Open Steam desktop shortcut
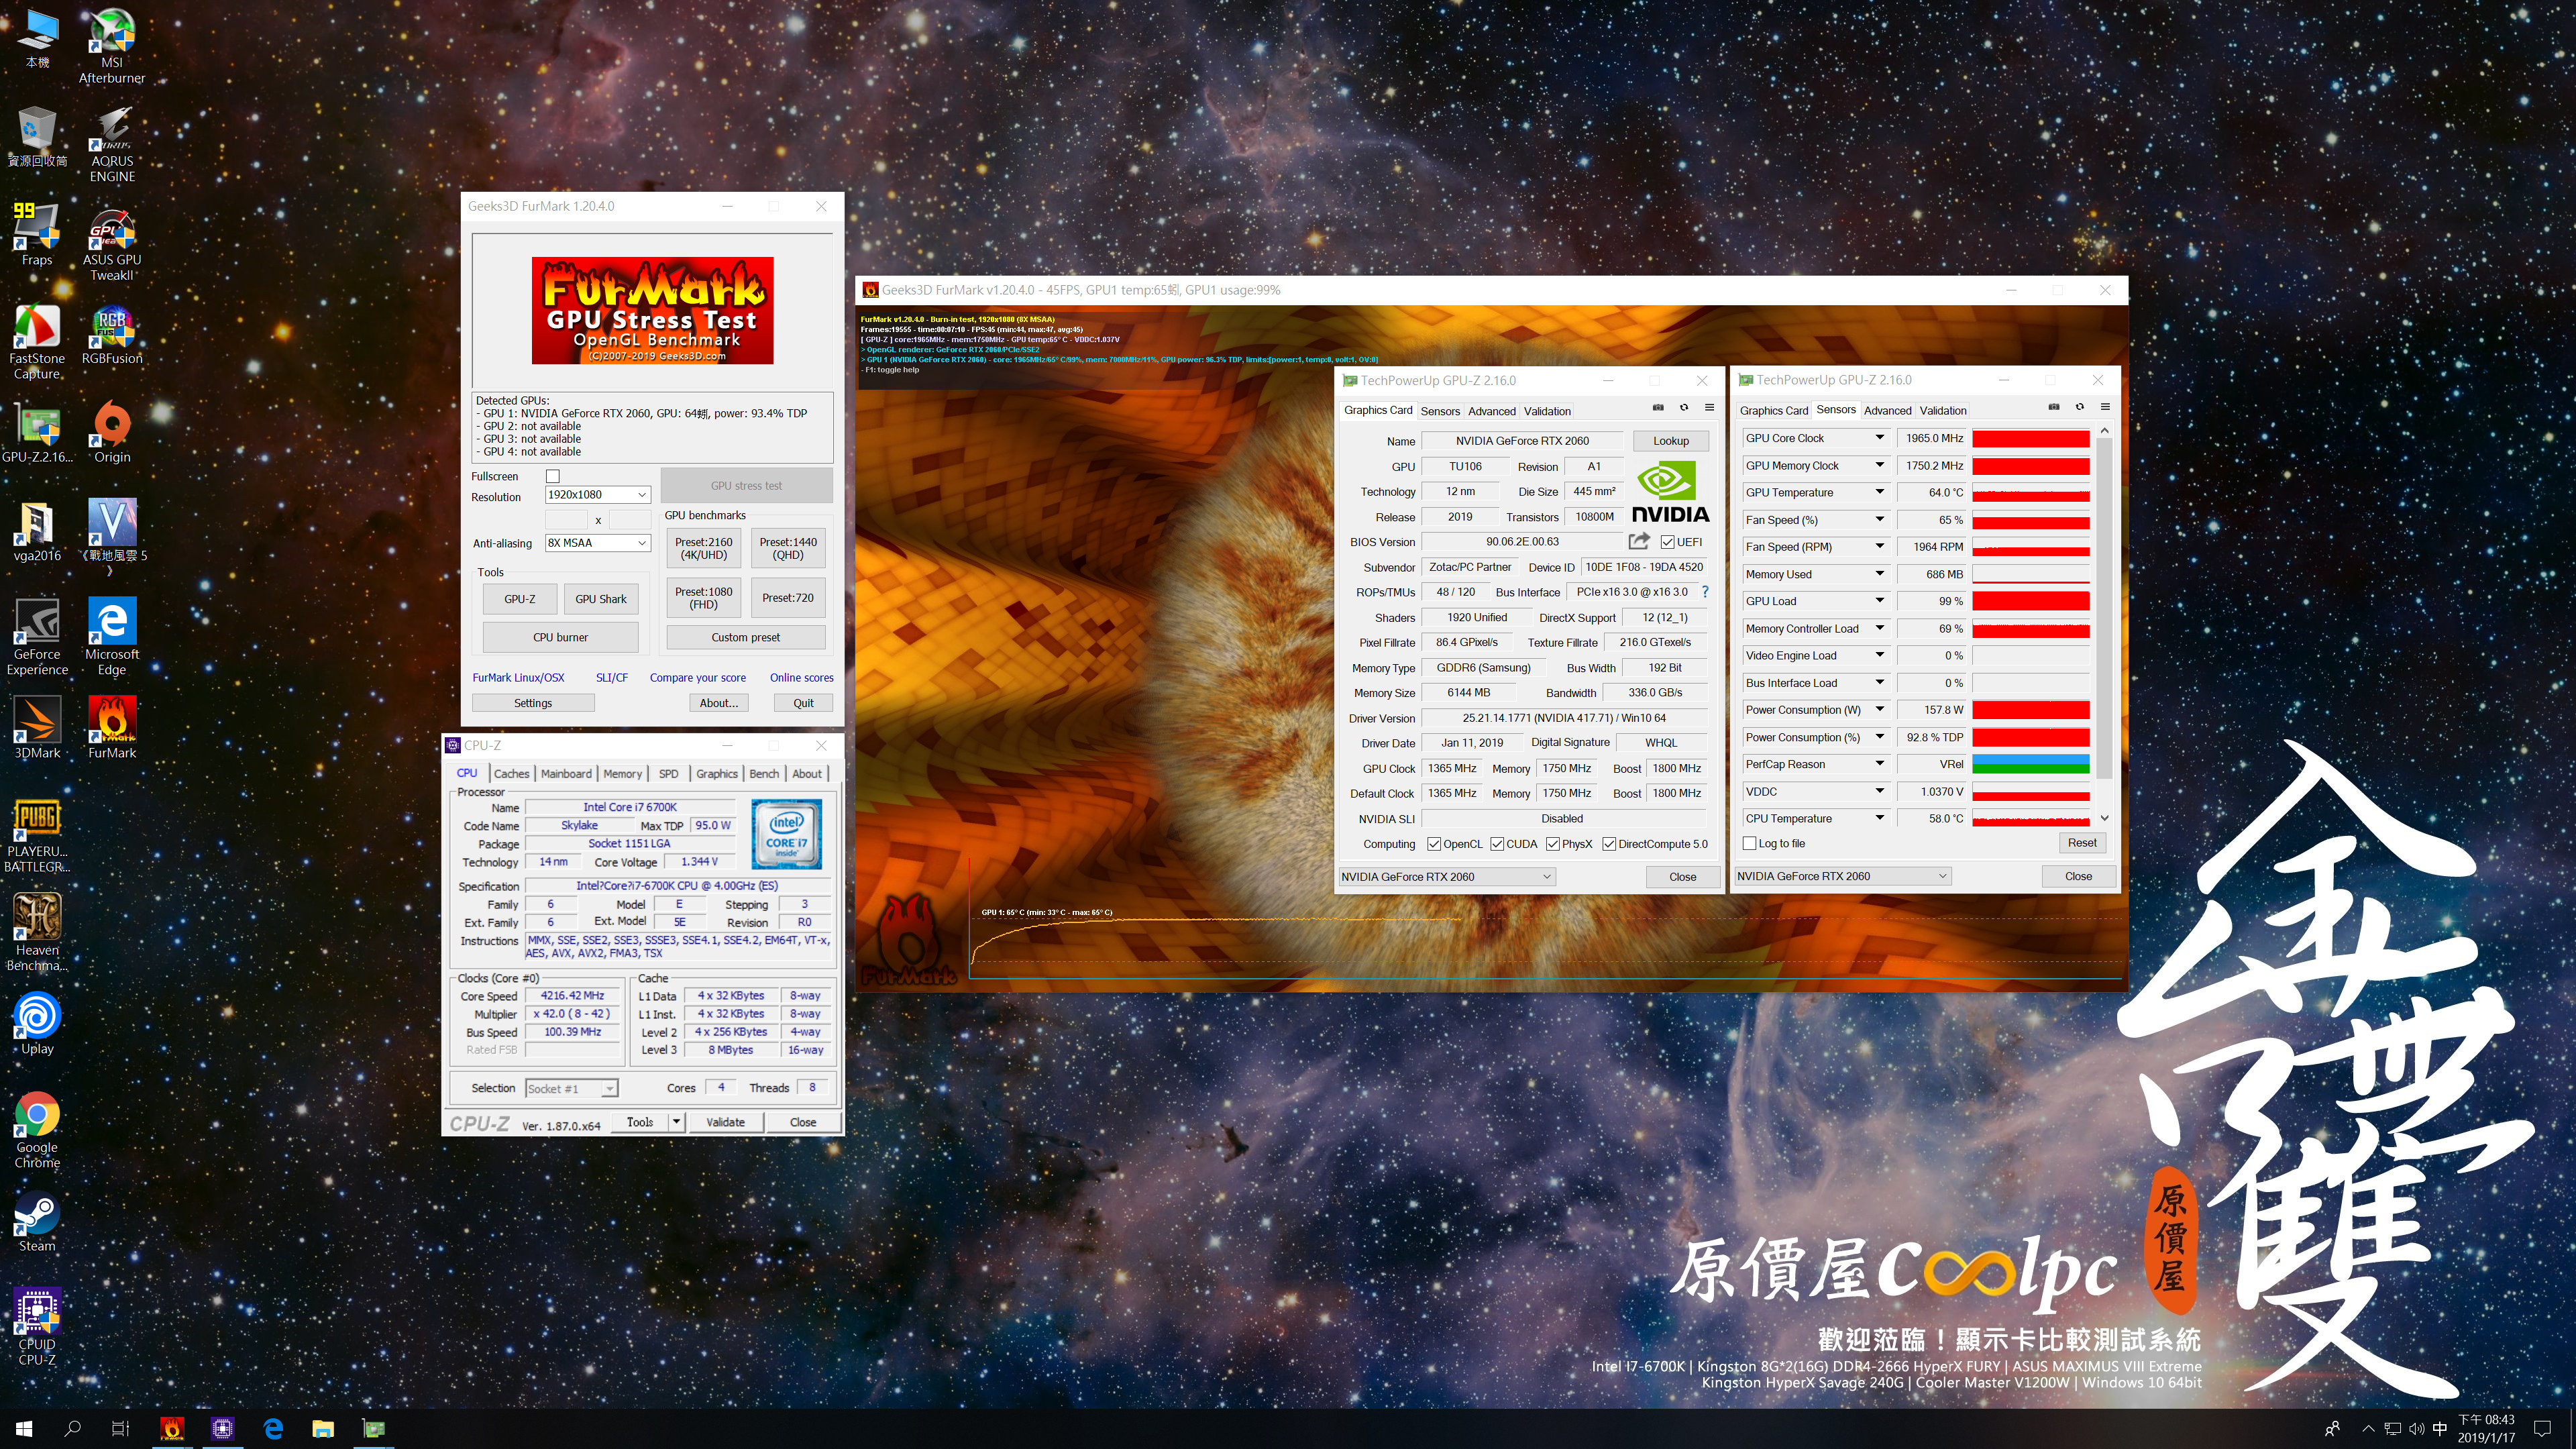Image resolution: width=2576 pixels, height=1449 pixels. (37, 1222)
